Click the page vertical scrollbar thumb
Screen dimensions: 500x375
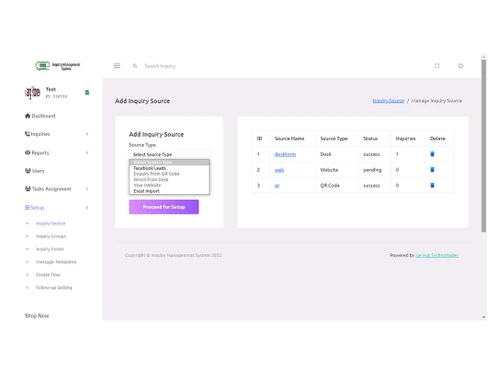click(484, 146)
